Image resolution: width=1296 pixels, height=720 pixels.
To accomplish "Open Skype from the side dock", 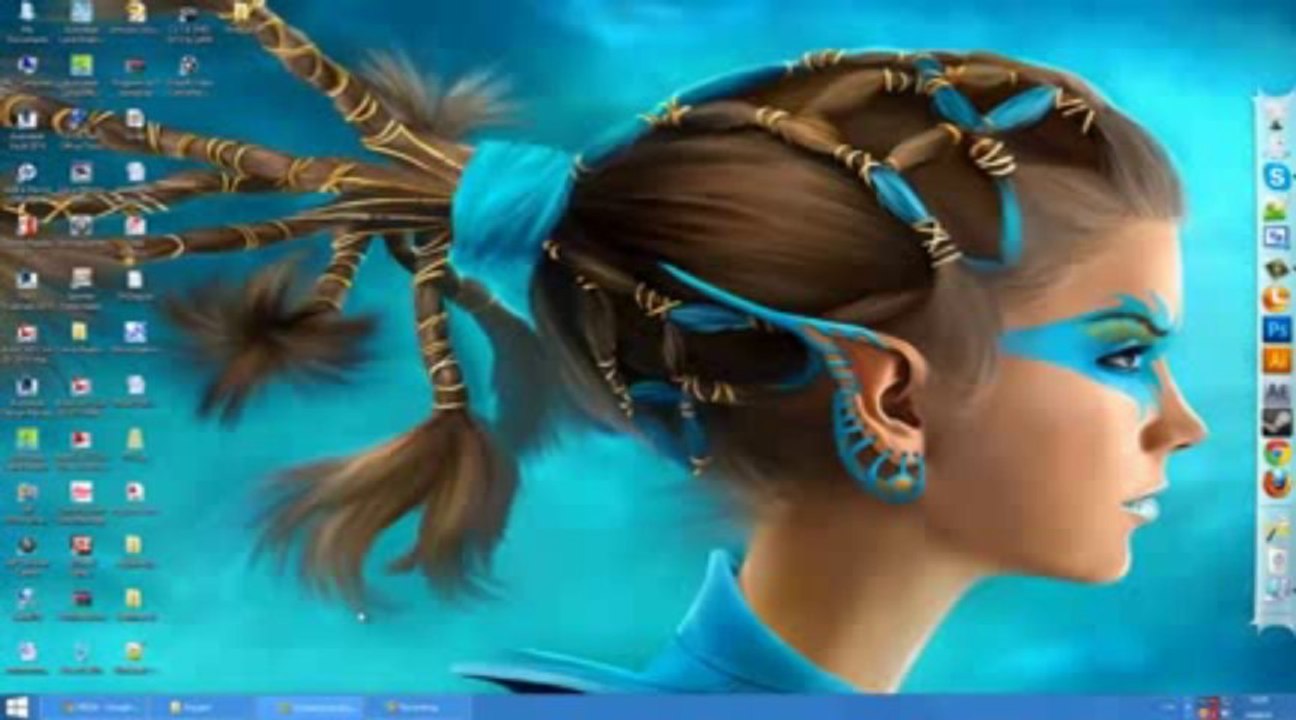I will click(x=1276, y=177).
